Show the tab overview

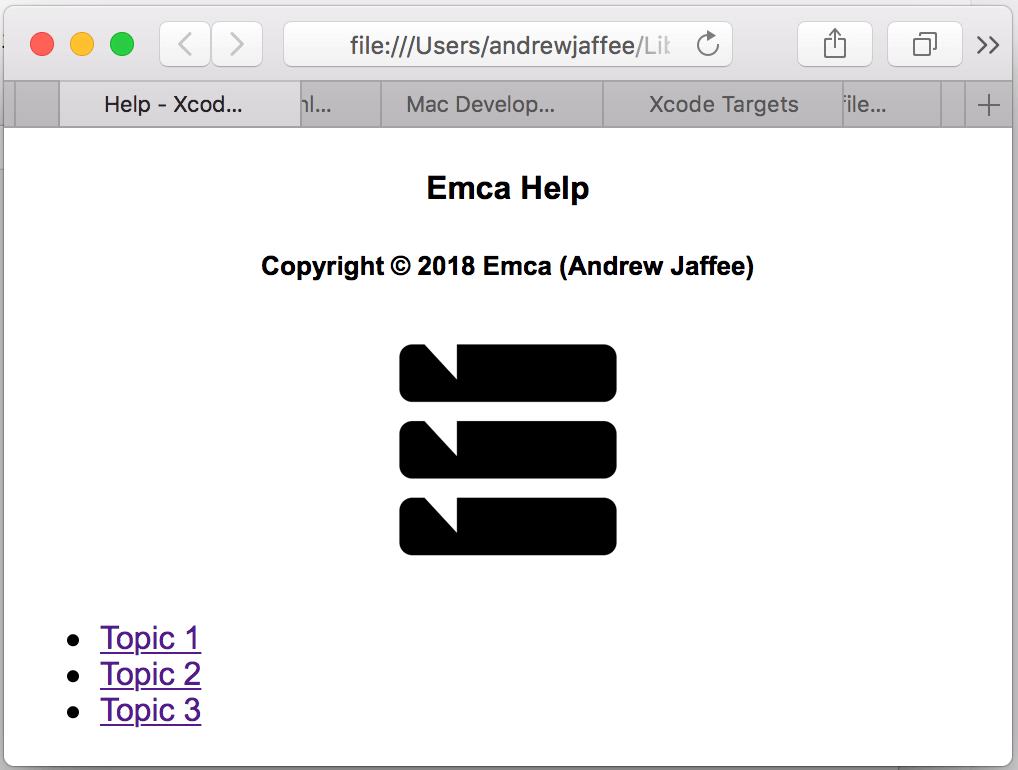925,44
